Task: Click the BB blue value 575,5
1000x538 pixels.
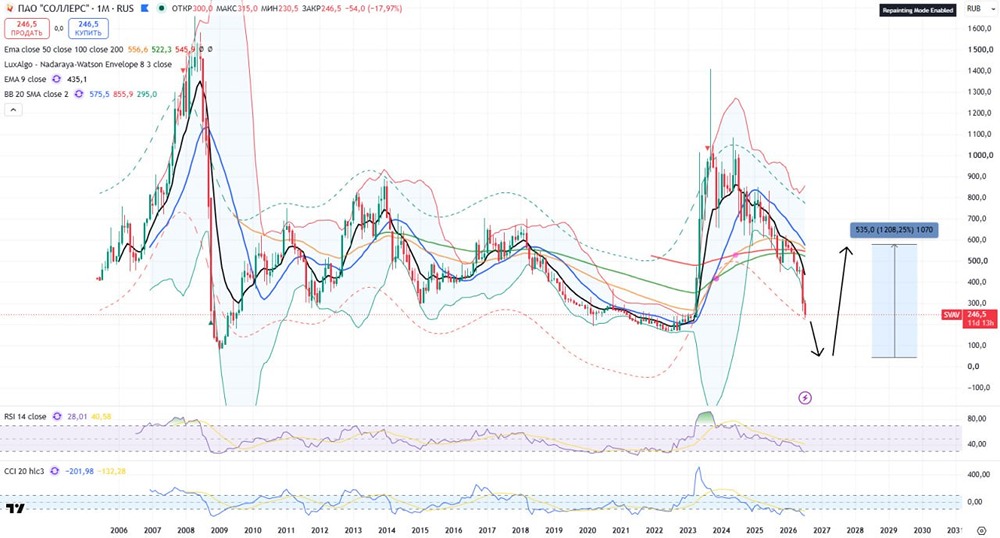Action: 99,94
